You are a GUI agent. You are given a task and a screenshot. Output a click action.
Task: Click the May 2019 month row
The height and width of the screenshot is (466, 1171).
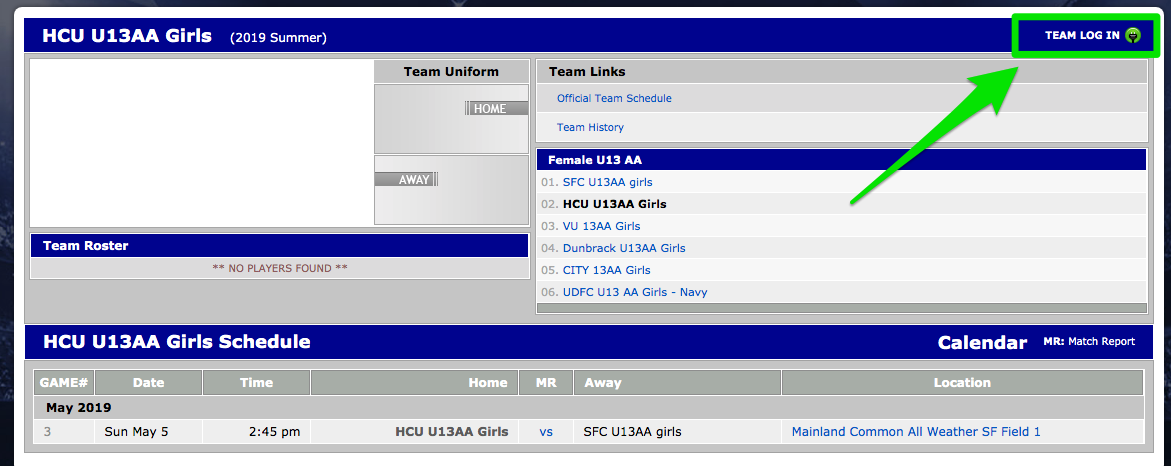pyautogui.click(x=588, y=408)
